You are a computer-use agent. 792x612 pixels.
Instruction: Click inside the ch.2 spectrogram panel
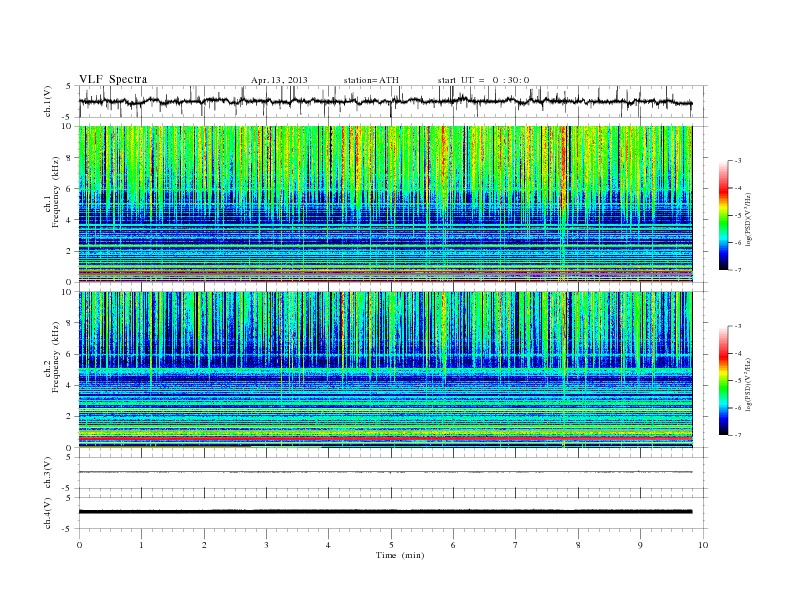point(385,370)
